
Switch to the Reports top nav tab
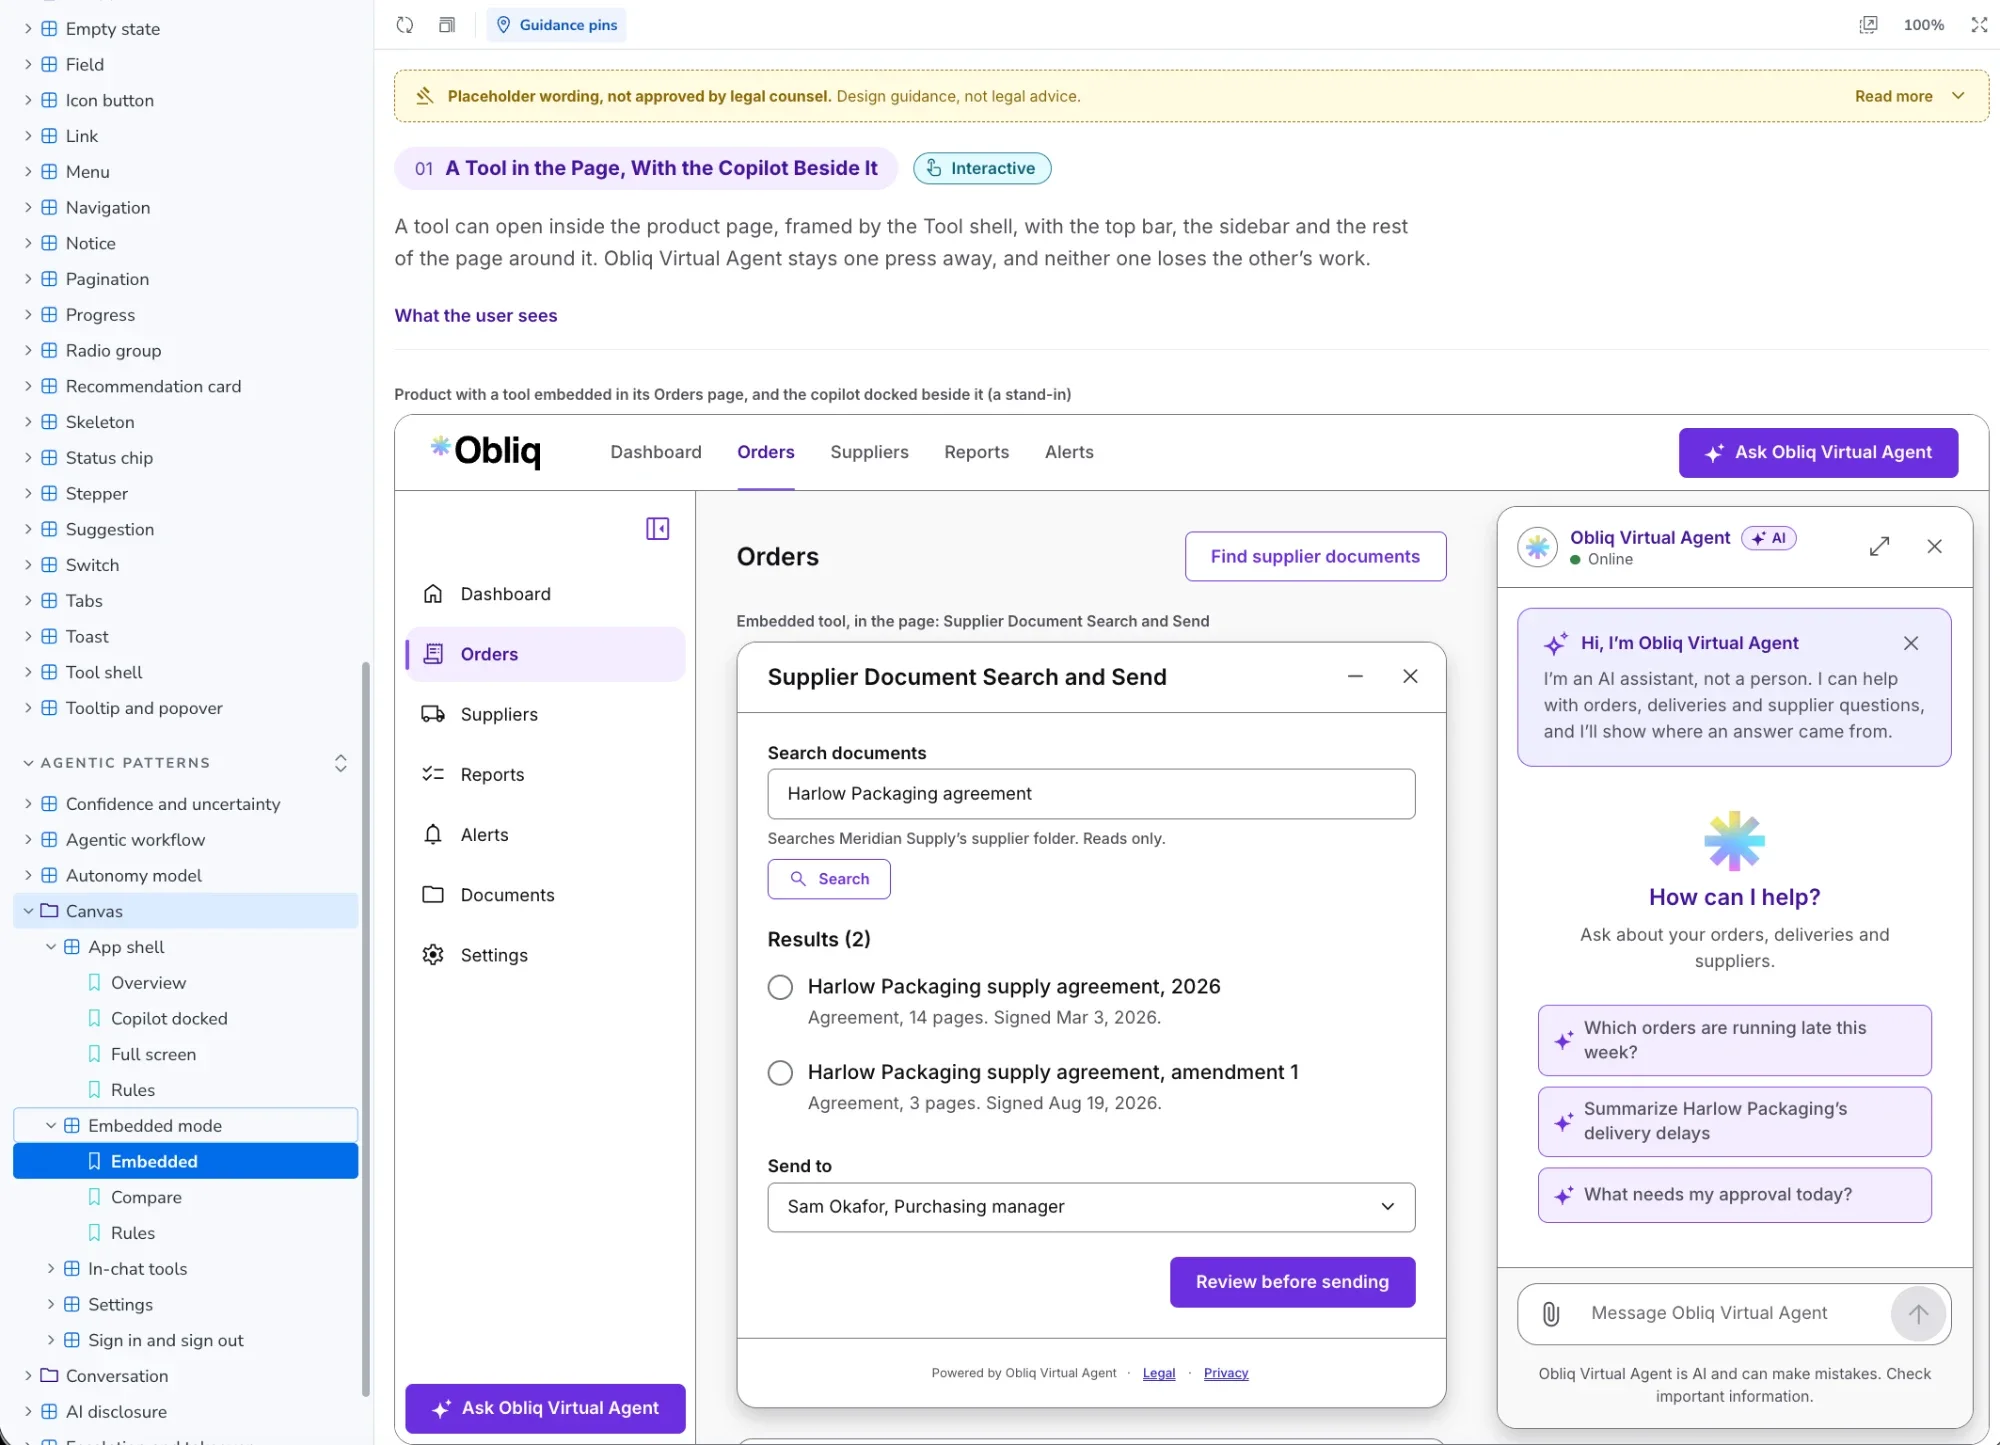[x=976, y=452]
